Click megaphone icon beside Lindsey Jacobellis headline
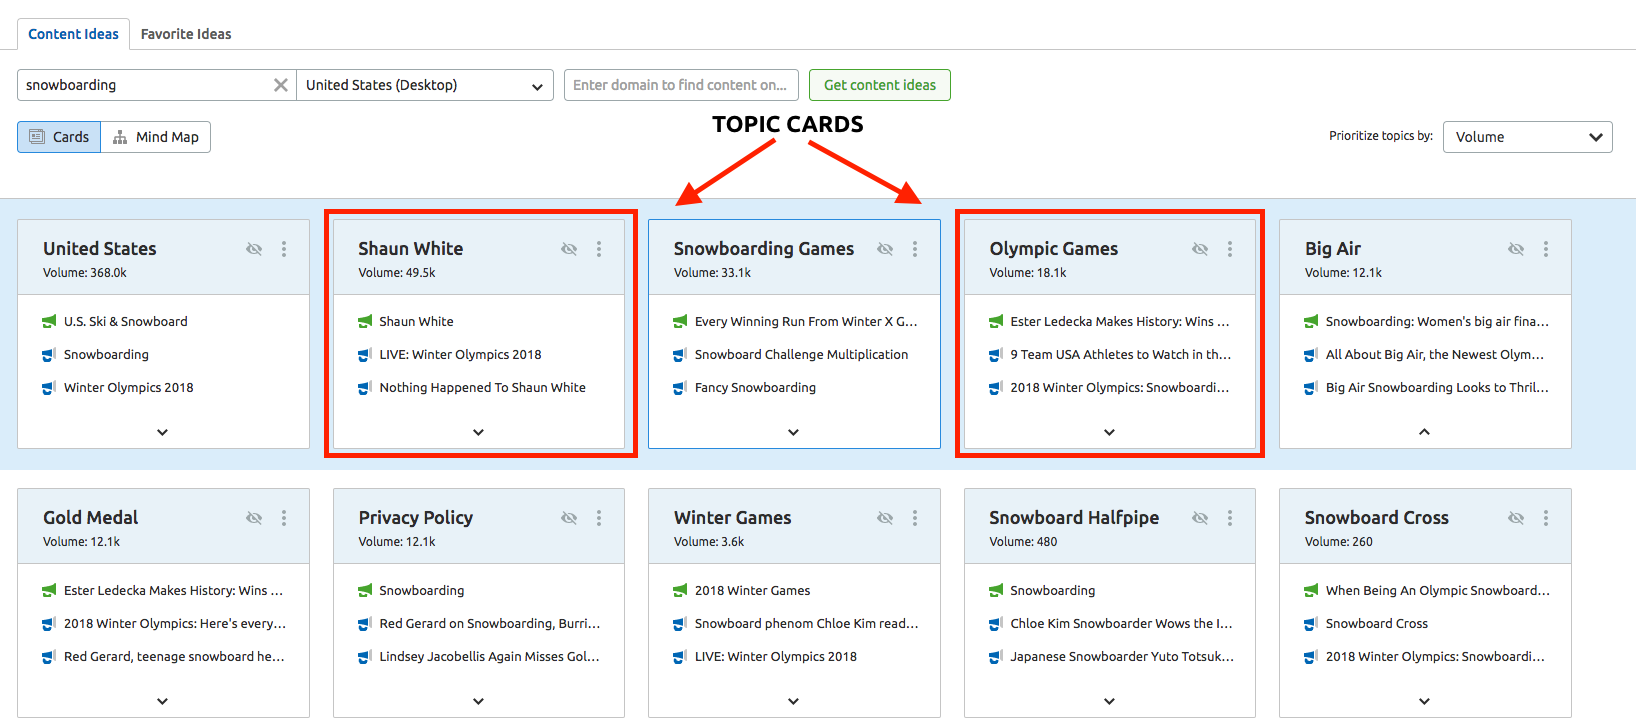The height and width of the screenshot is (720, 1636). click(x=364, y=657)
